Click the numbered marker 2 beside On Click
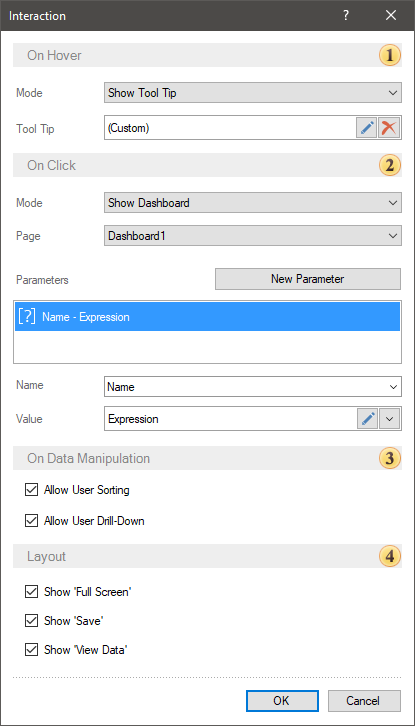 click(390, 165)
